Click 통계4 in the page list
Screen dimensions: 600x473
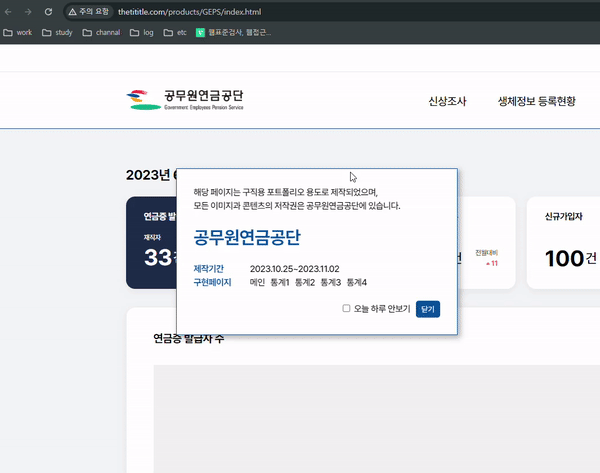click(357, 282)
